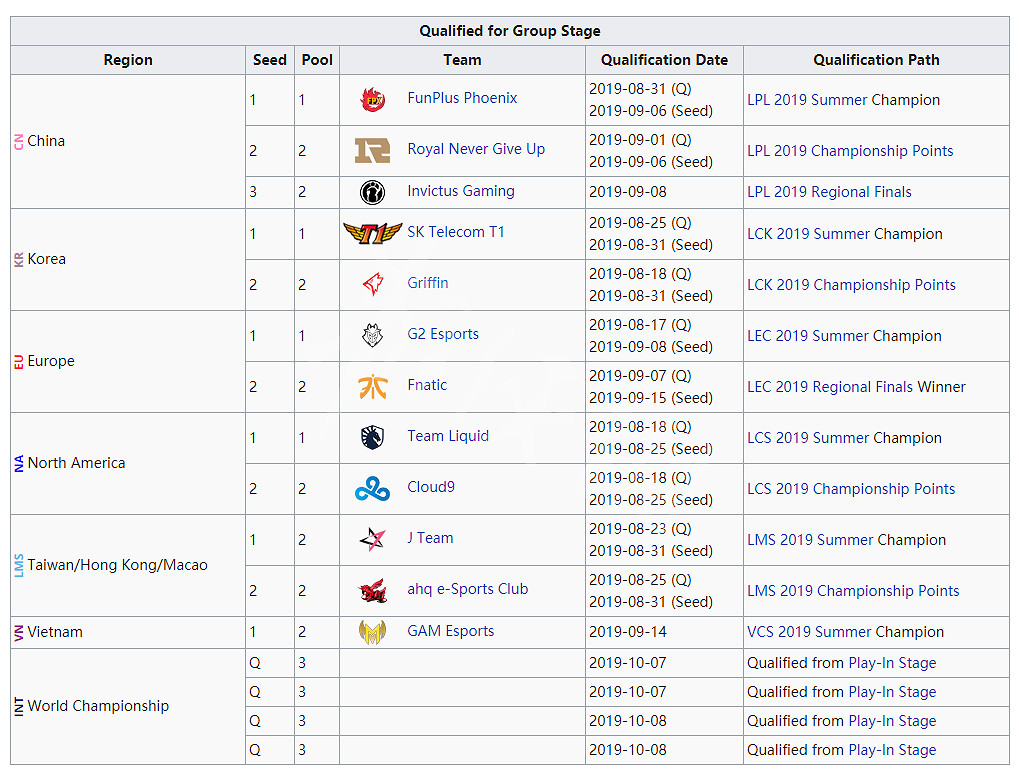The image size is (1019, 774).
Task: Click the SK Telecom T1 logo
Action: pos(372,233)
